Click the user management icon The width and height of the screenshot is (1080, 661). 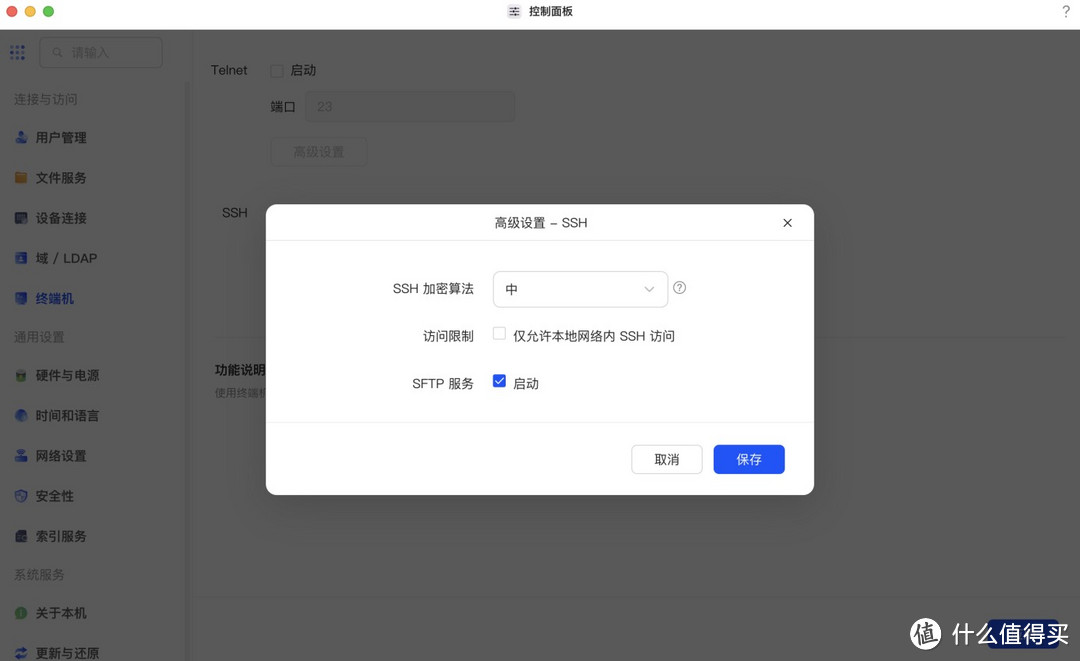pos(21,137)
